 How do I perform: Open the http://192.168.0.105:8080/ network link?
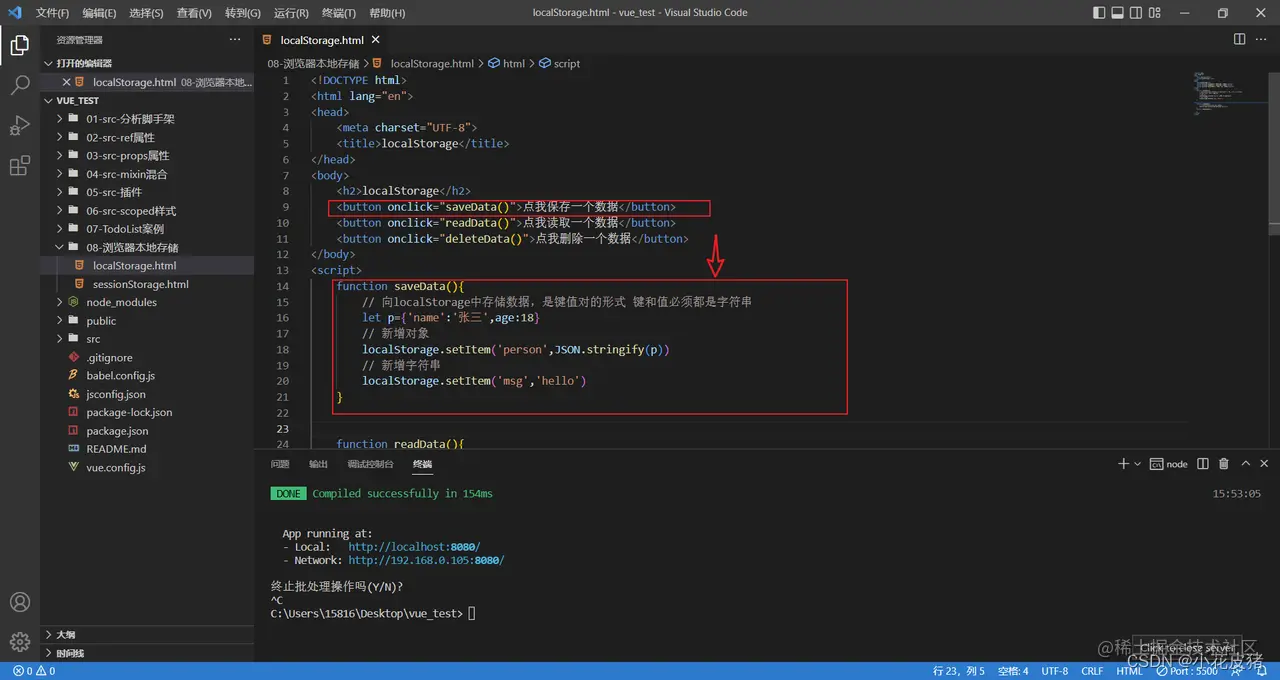click(x=426, y=561)
